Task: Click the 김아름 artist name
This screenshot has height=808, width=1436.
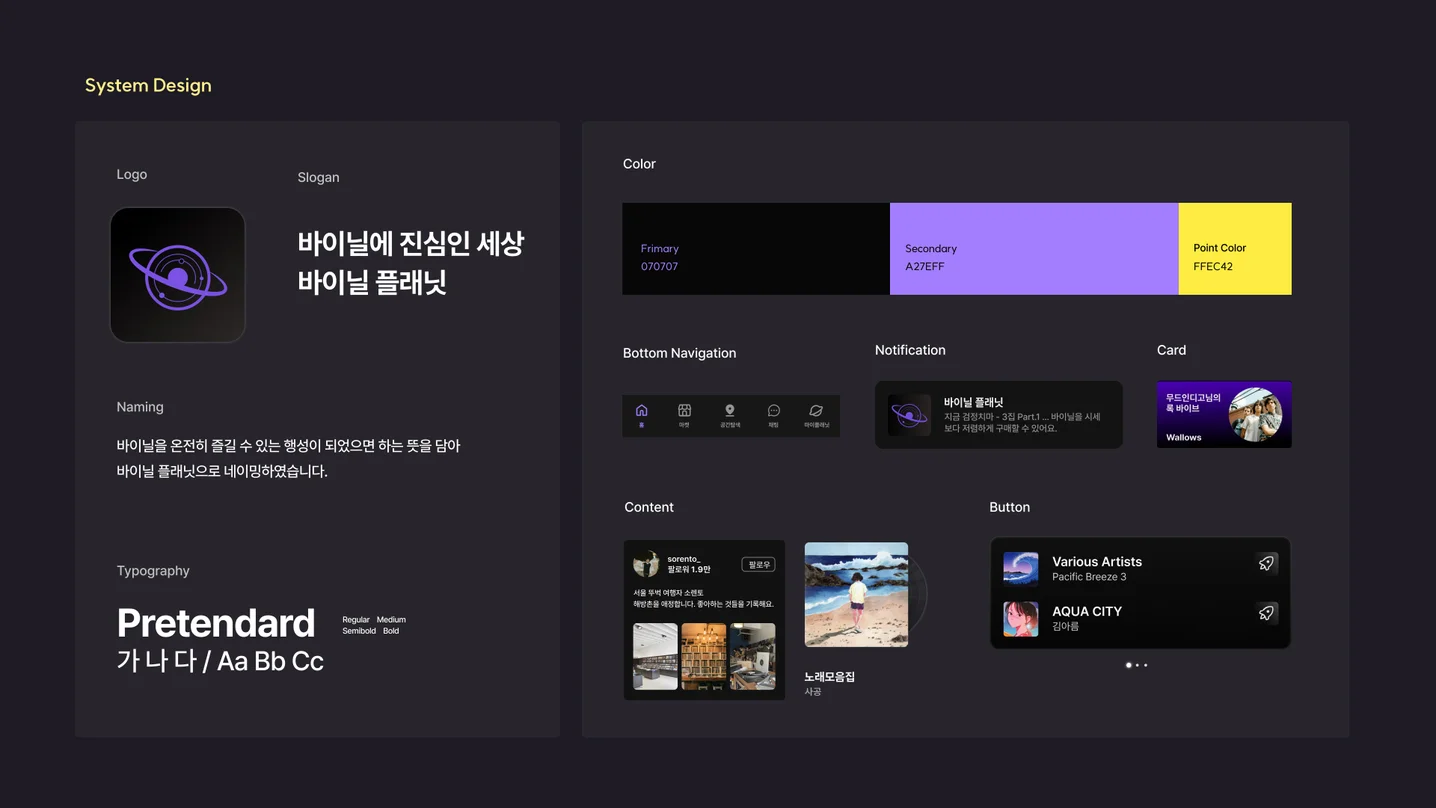Action: click(x=1066, y=627)
